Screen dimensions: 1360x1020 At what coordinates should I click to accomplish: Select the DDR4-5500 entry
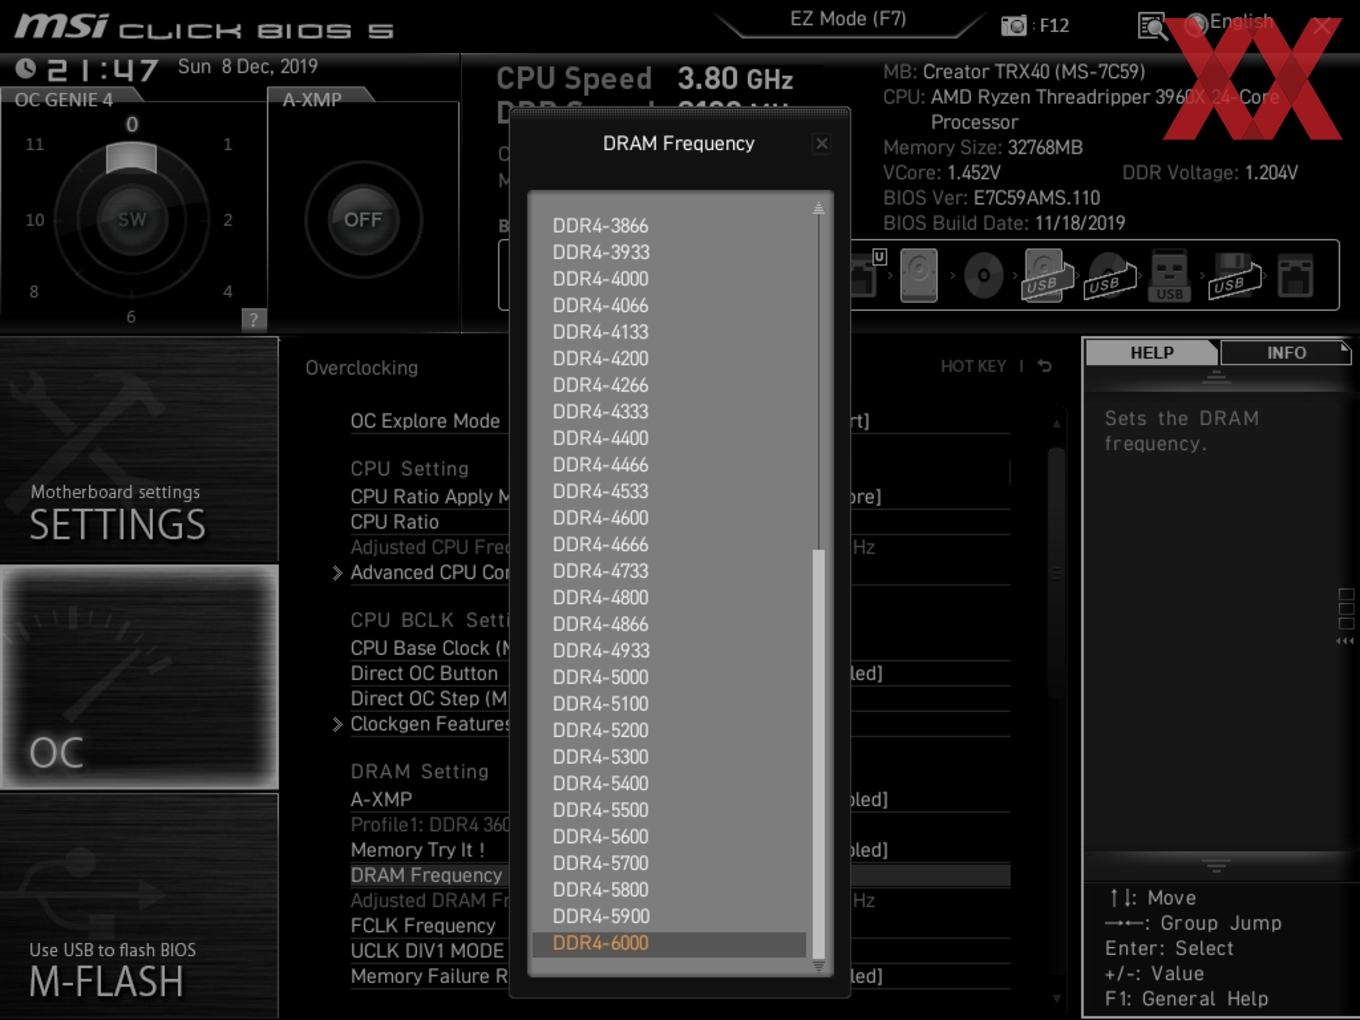[600, 810]
